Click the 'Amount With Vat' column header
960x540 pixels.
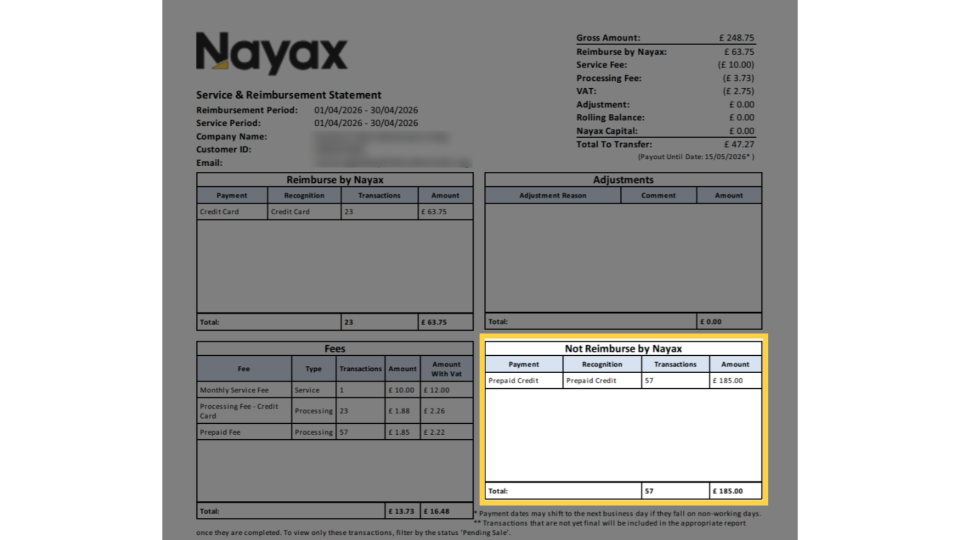[x=446, y=369]
